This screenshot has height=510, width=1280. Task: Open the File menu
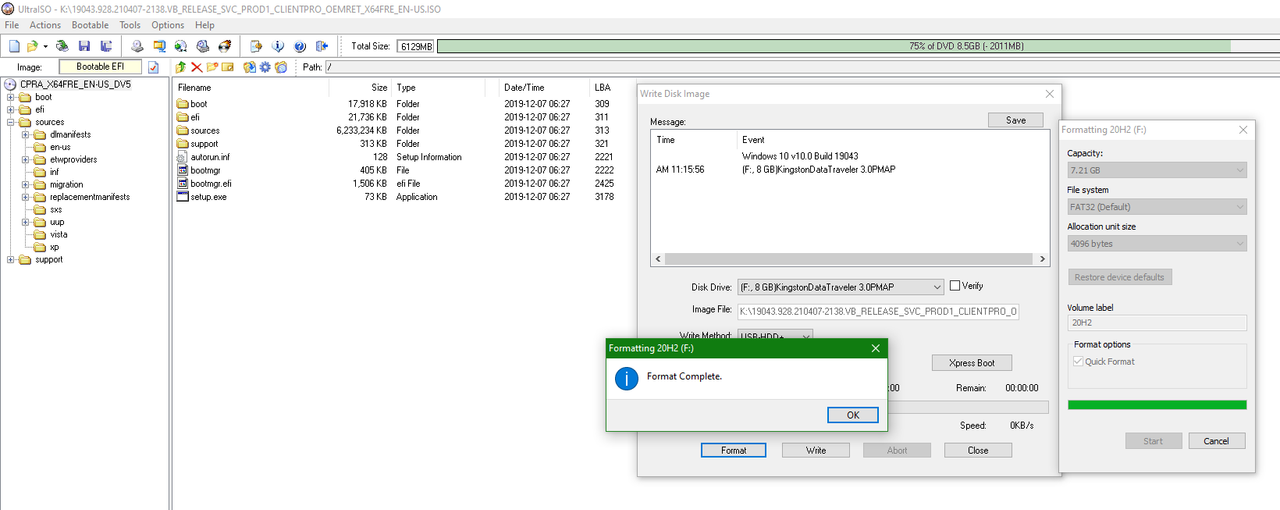click(x=12, y=25)
